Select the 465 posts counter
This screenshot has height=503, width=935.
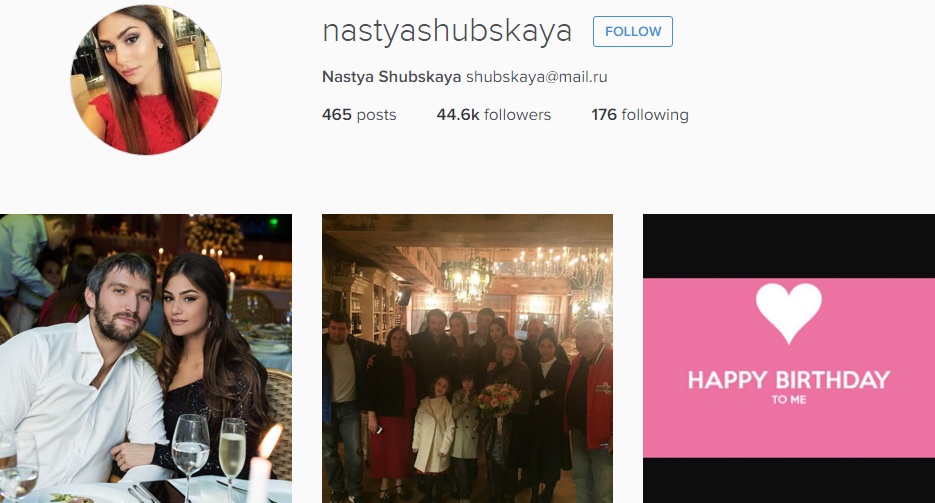click(359, 114)
